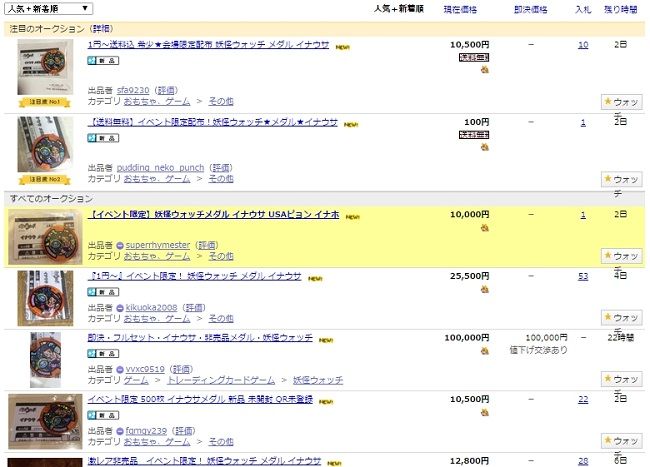Screen dimensions: 650x467
Task: Click small icon under 10,000円 price
Action: pyautogui.click(x=485, y=227)
